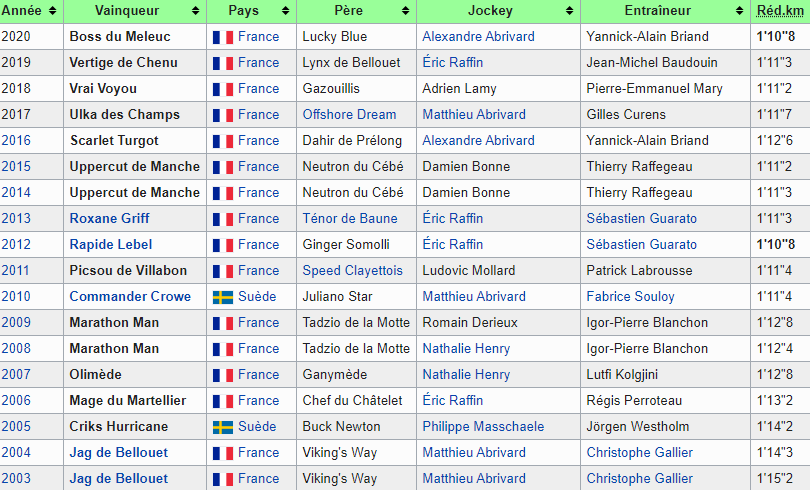Sort by Entraîneur column sort arrow

pyautogui.click(x=742, y=11)
